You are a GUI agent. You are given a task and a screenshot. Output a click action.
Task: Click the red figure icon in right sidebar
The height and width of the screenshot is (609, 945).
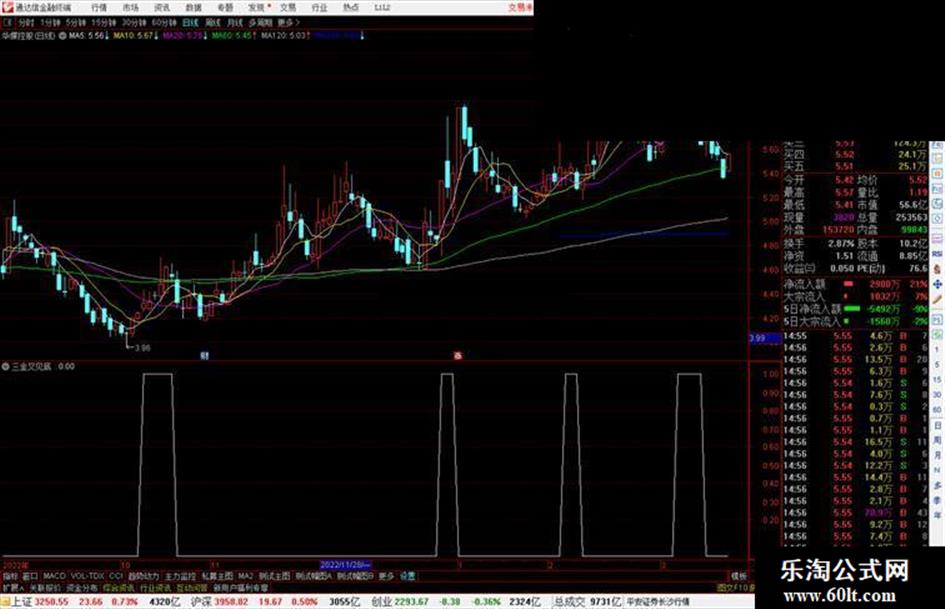(937, 270)
